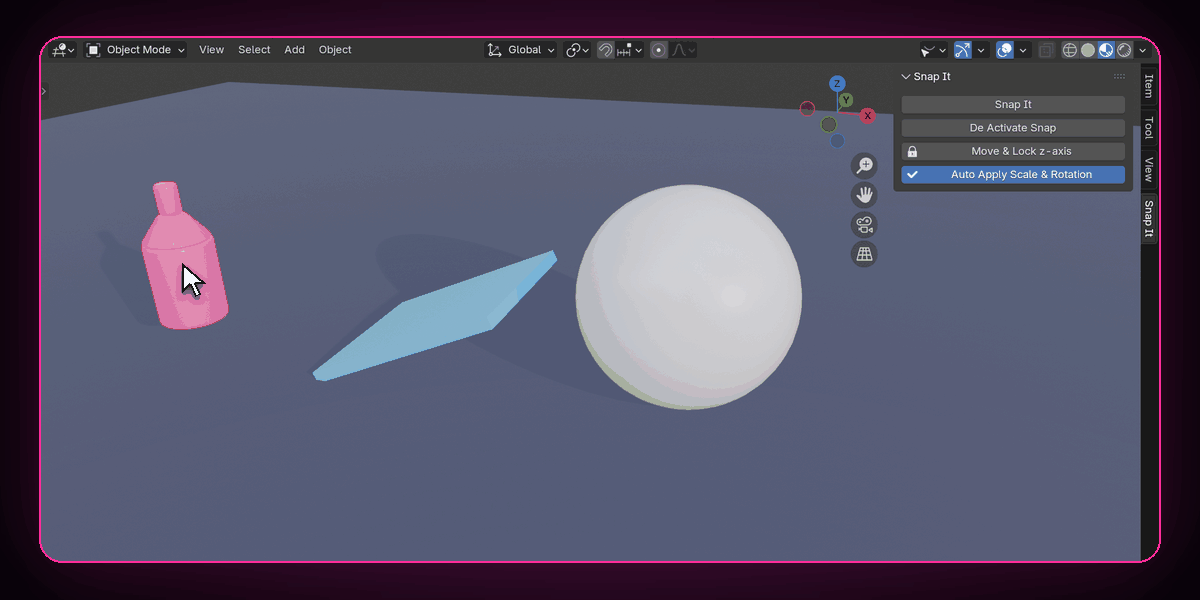Click the zoom view magnifier icon
This screenshot has width=1200, height=600.
point(864,166)
